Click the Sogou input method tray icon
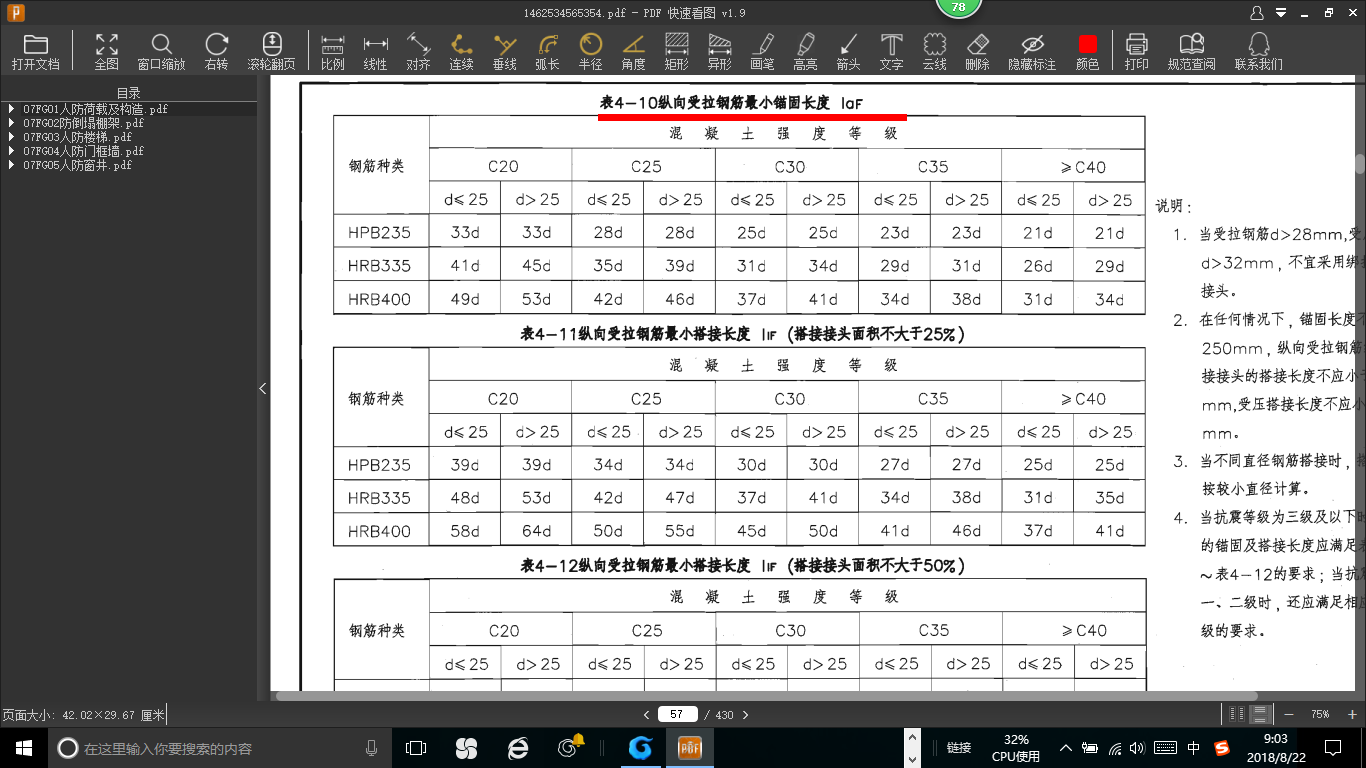The width and height of the screenshot is (1366, 768). tap(1222, 748)
